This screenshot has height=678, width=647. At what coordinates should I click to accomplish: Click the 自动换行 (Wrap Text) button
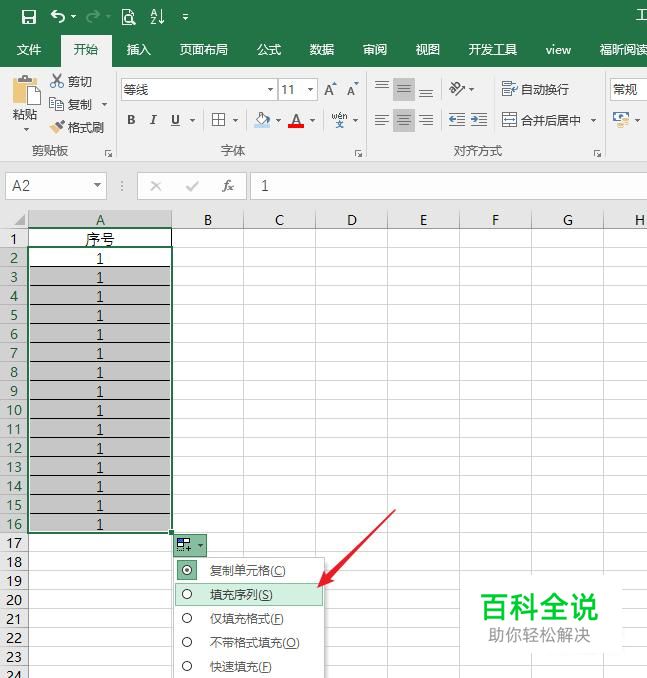[x=535, y=89]
